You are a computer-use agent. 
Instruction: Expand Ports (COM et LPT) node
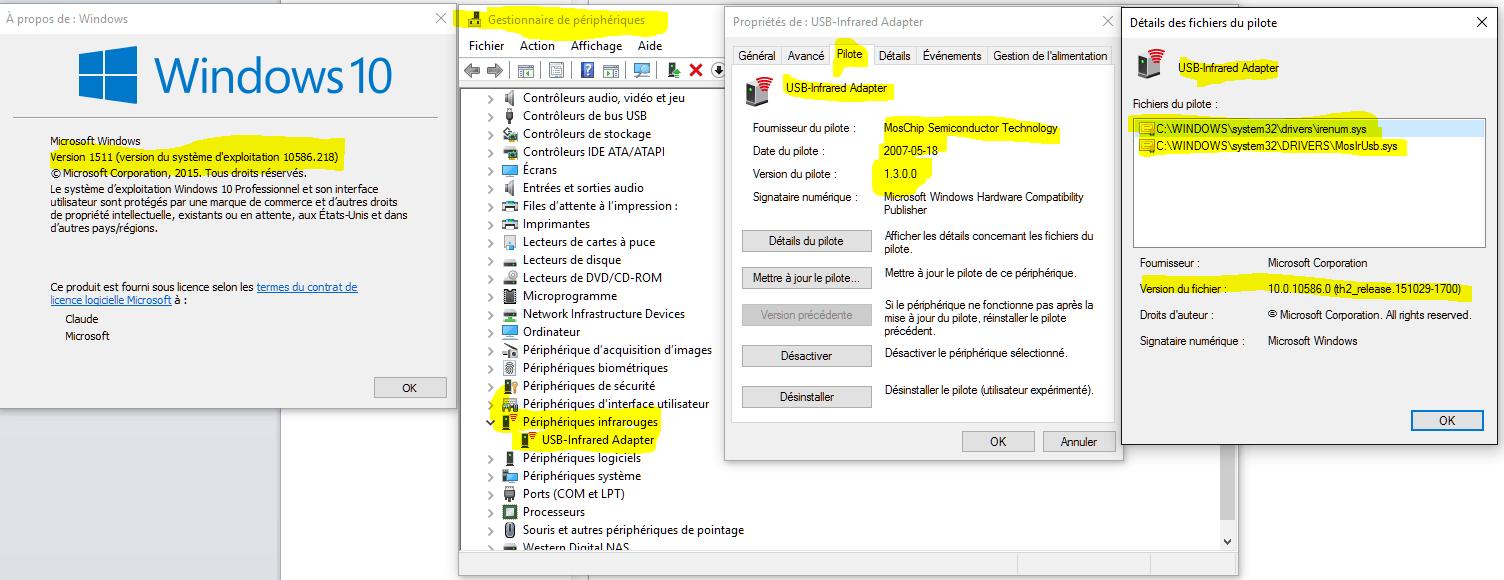(x=490, y=494)
